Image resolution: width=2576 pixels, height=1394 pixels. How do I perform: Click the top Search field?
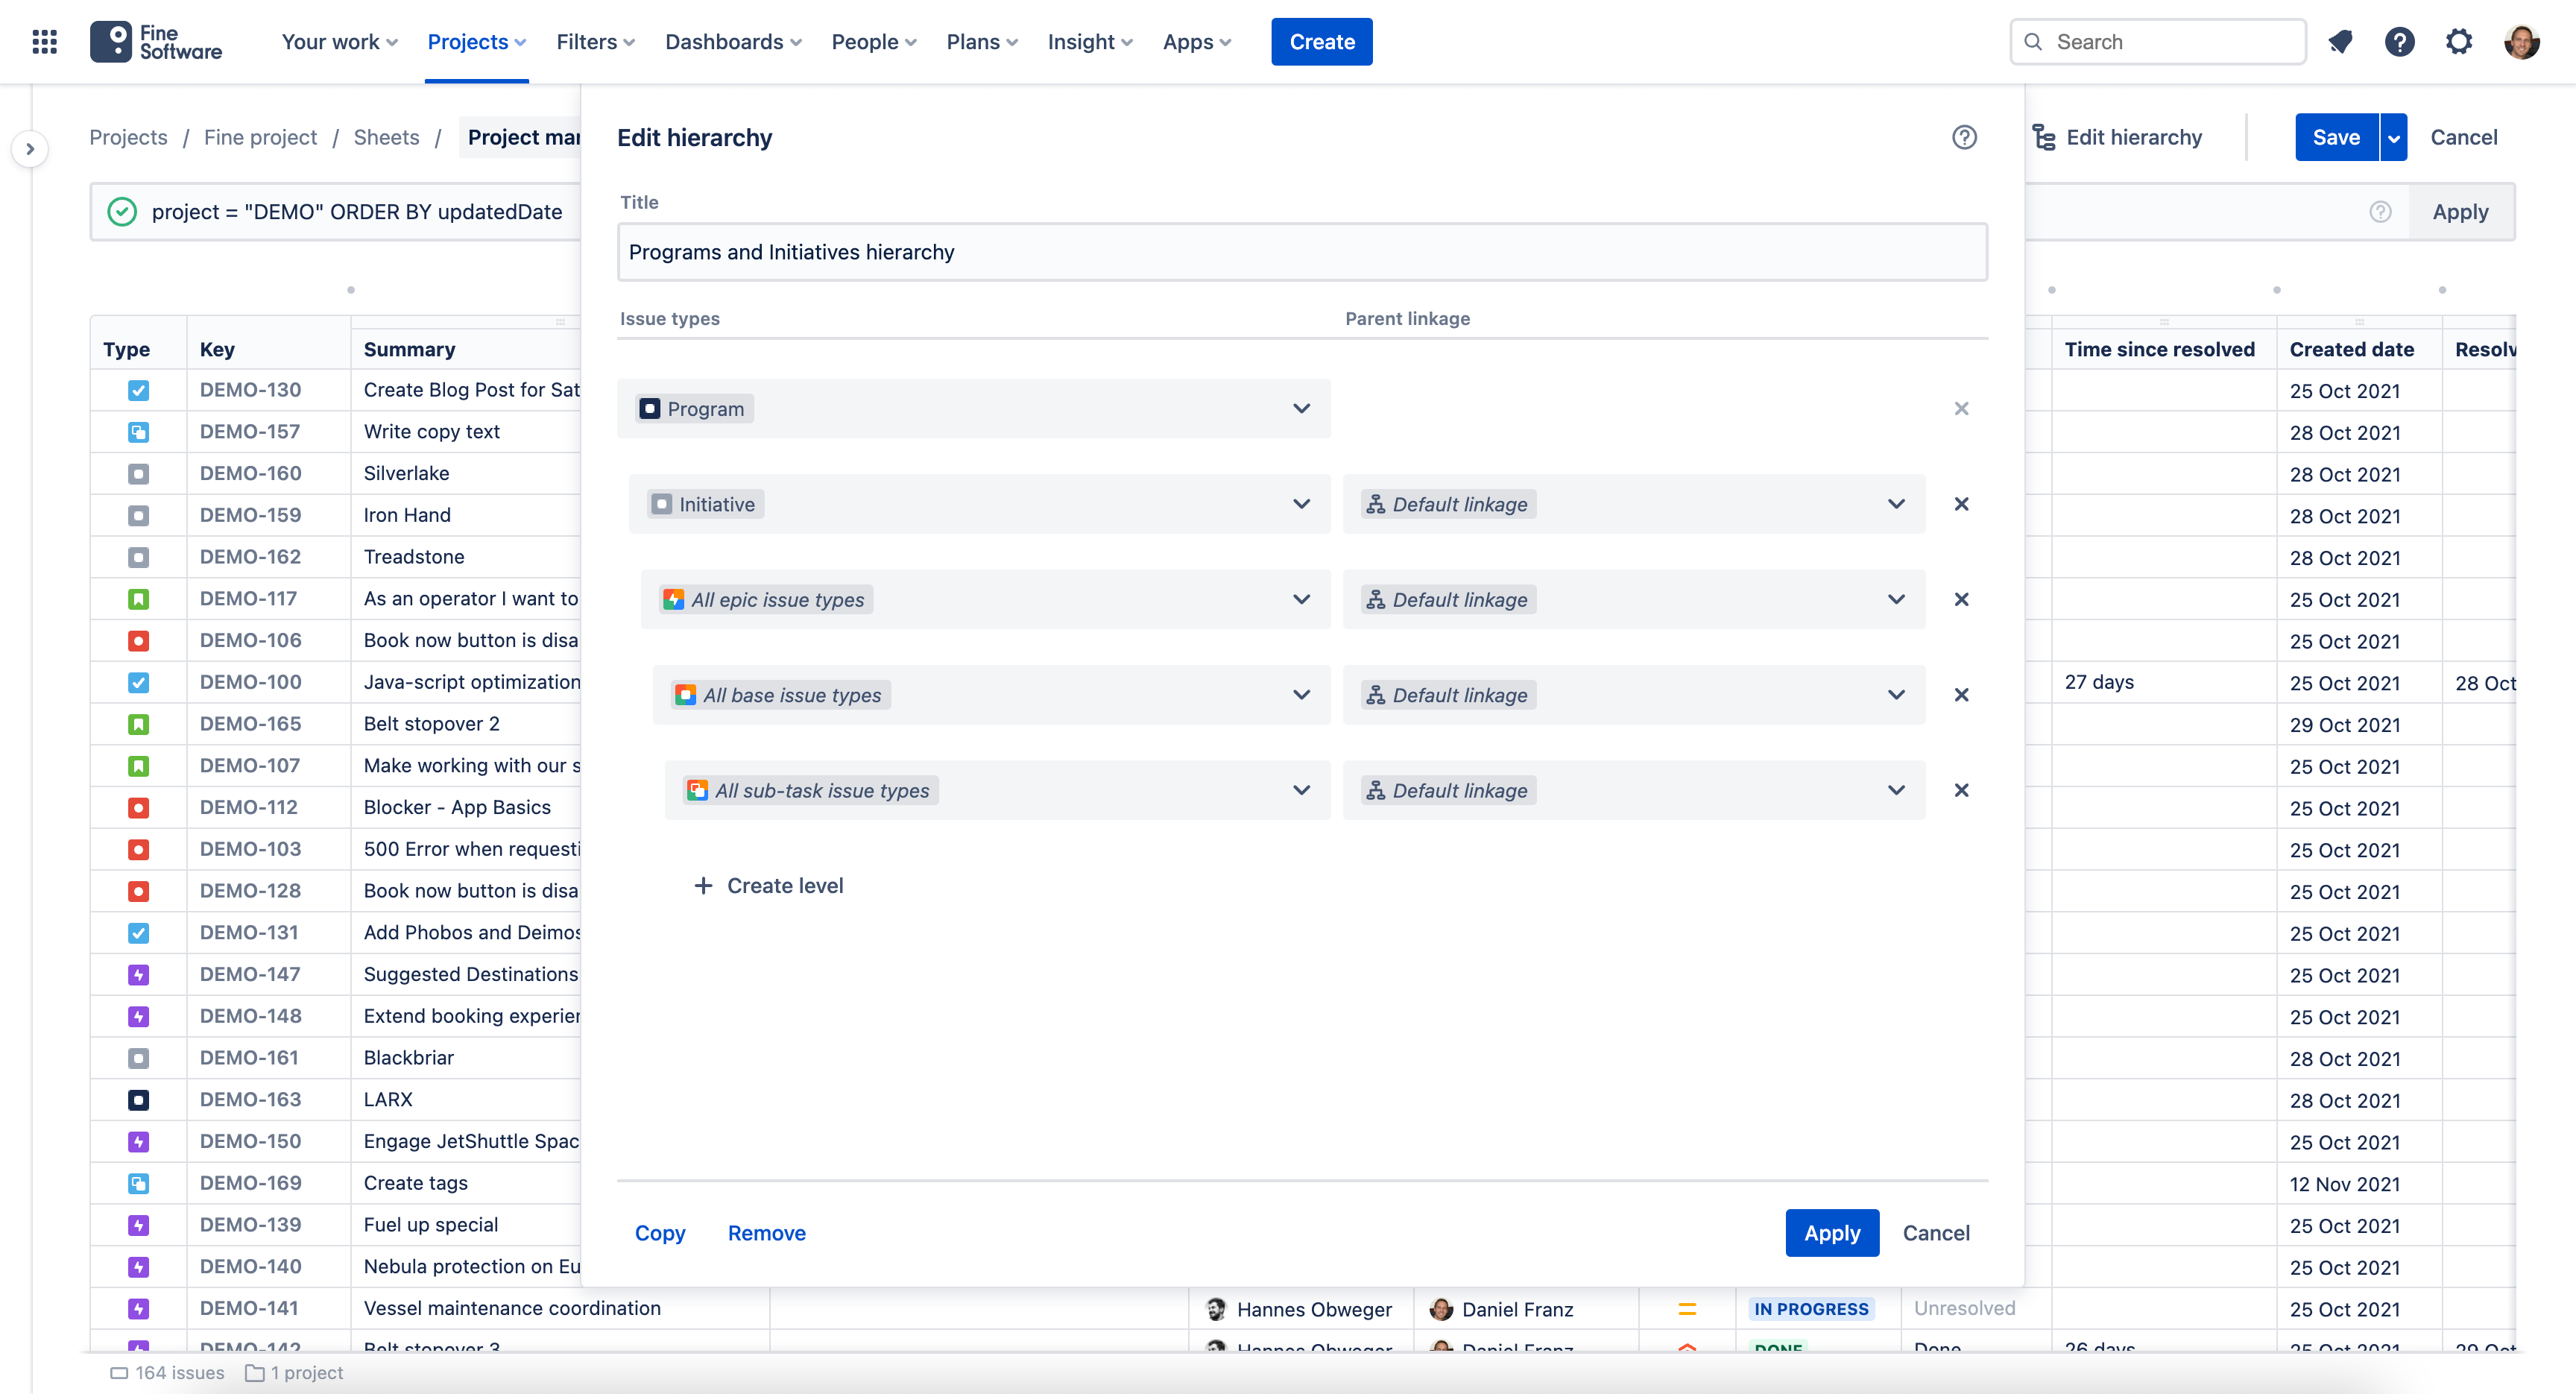coord(2157,42)
